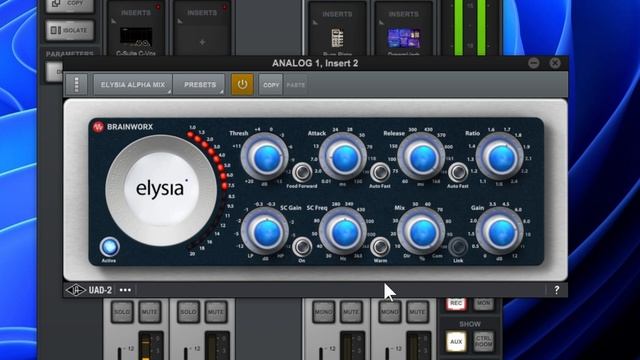Viewport: 640px width, 360px height.
Task: Close the ANALOG 1 Insert 2 window
Action: (x=555, y=63)
